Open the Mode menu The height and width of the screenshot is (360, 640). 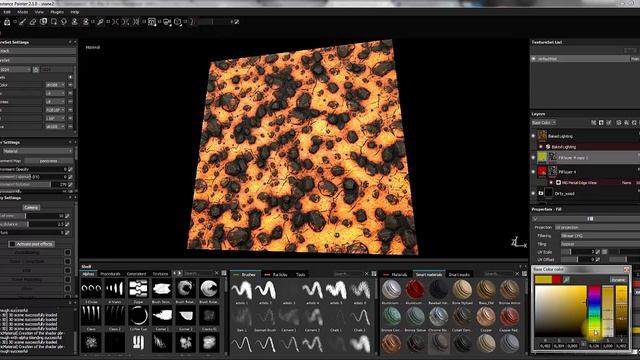[22, 12]
